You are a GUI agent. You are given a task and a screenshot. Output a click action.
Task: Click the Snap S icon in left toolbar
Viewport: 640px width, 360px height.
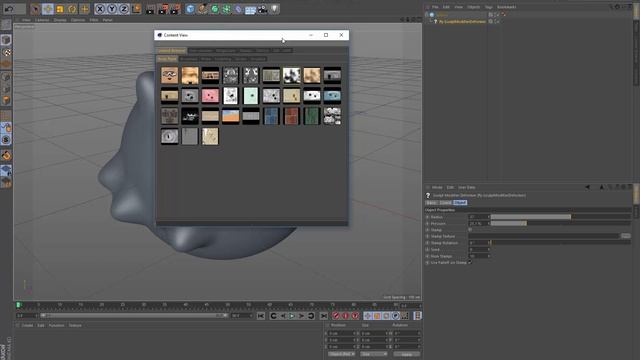[6, 140]
